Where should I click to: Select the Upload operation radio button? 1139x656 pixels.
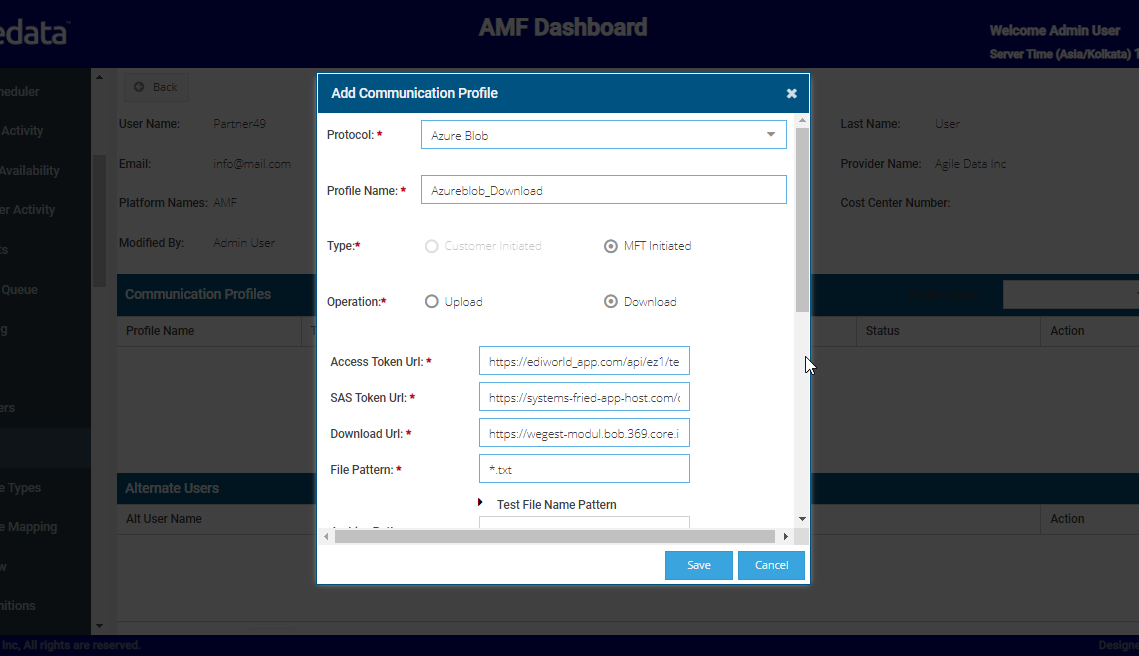point(432,302)
